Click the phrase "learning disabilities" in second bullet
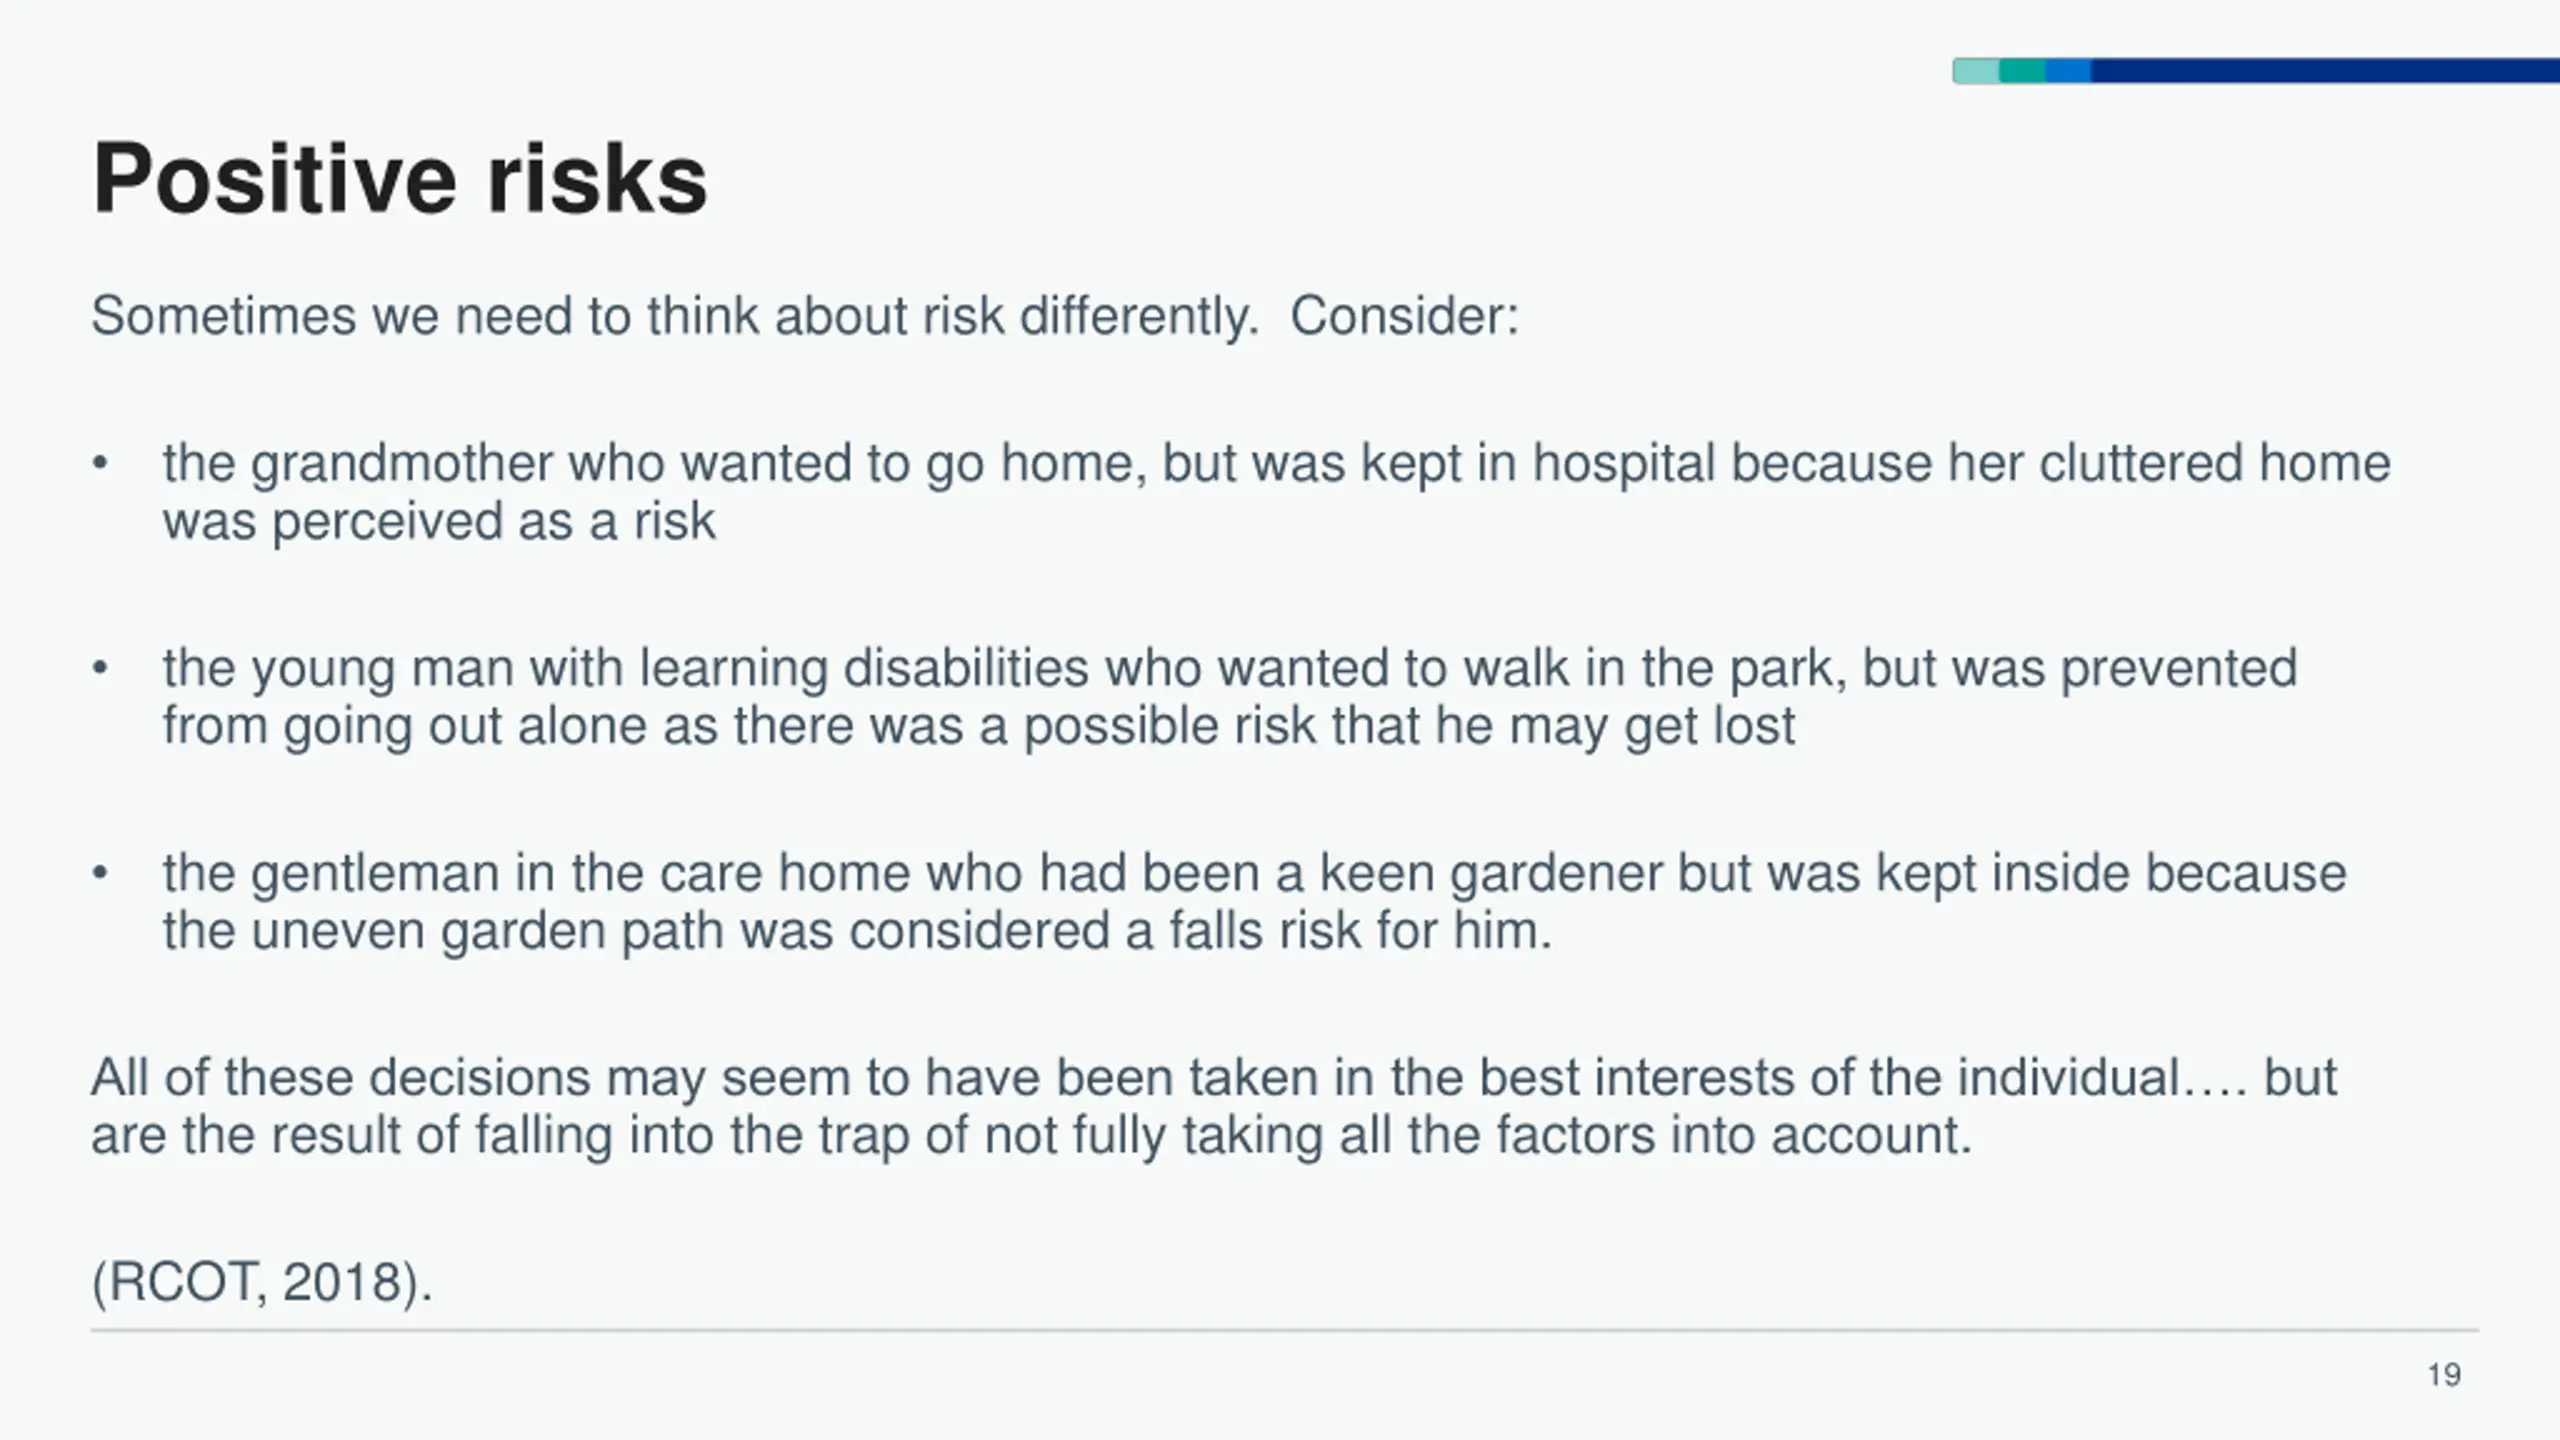Image resolution: width=2560 pixels, height=1440 pixels. (864, 669)
